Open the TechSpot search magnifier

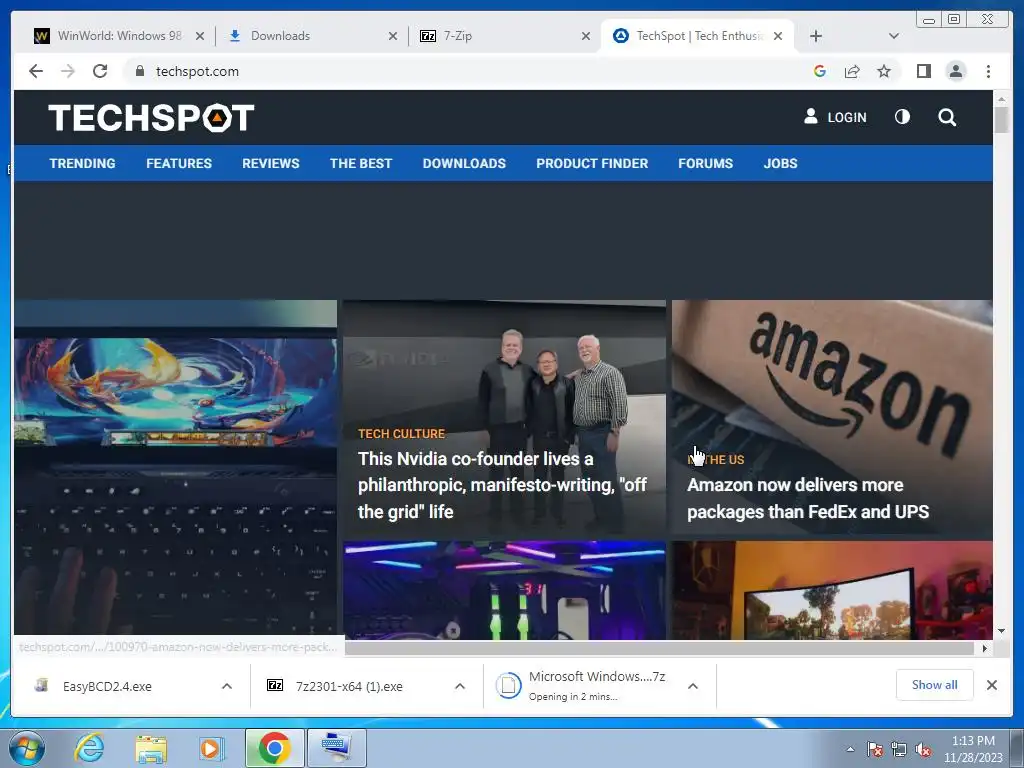pyautogui.click(x=947, y=117)
